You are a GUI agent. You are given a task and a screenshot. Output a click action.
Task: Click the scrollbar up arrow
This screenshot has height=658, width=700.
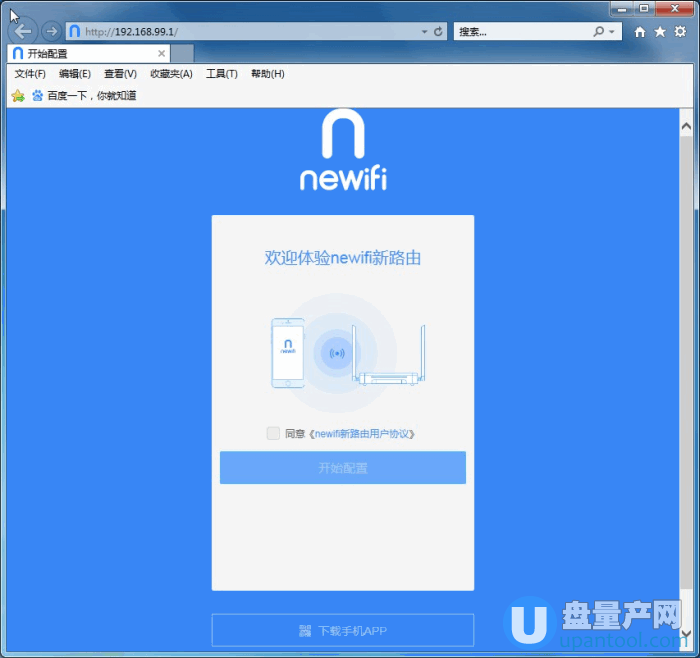pyautogui.click(x=686, y=127)
